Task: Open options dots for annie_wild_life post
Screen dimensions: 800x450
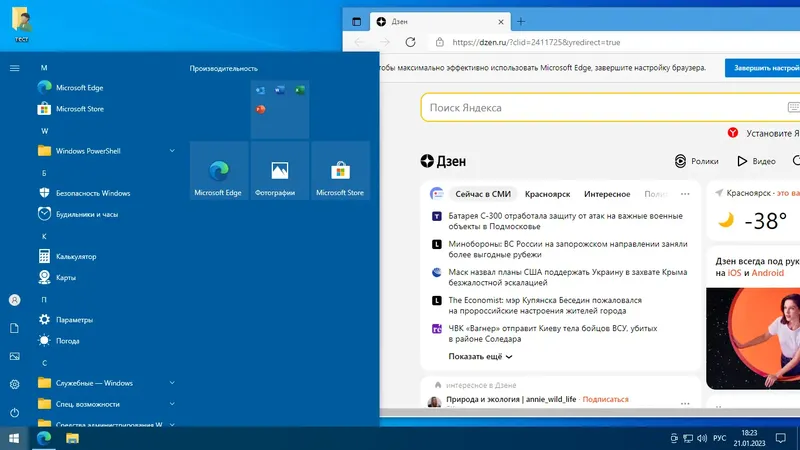Action: [x=685, y=403]
